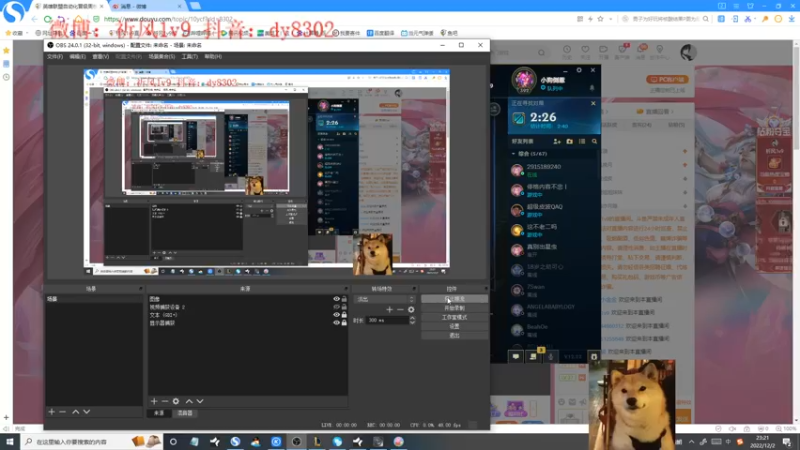The image size is (800, 450).
Task: Increase transition duration with up arrow
Action: click(412, 318)
